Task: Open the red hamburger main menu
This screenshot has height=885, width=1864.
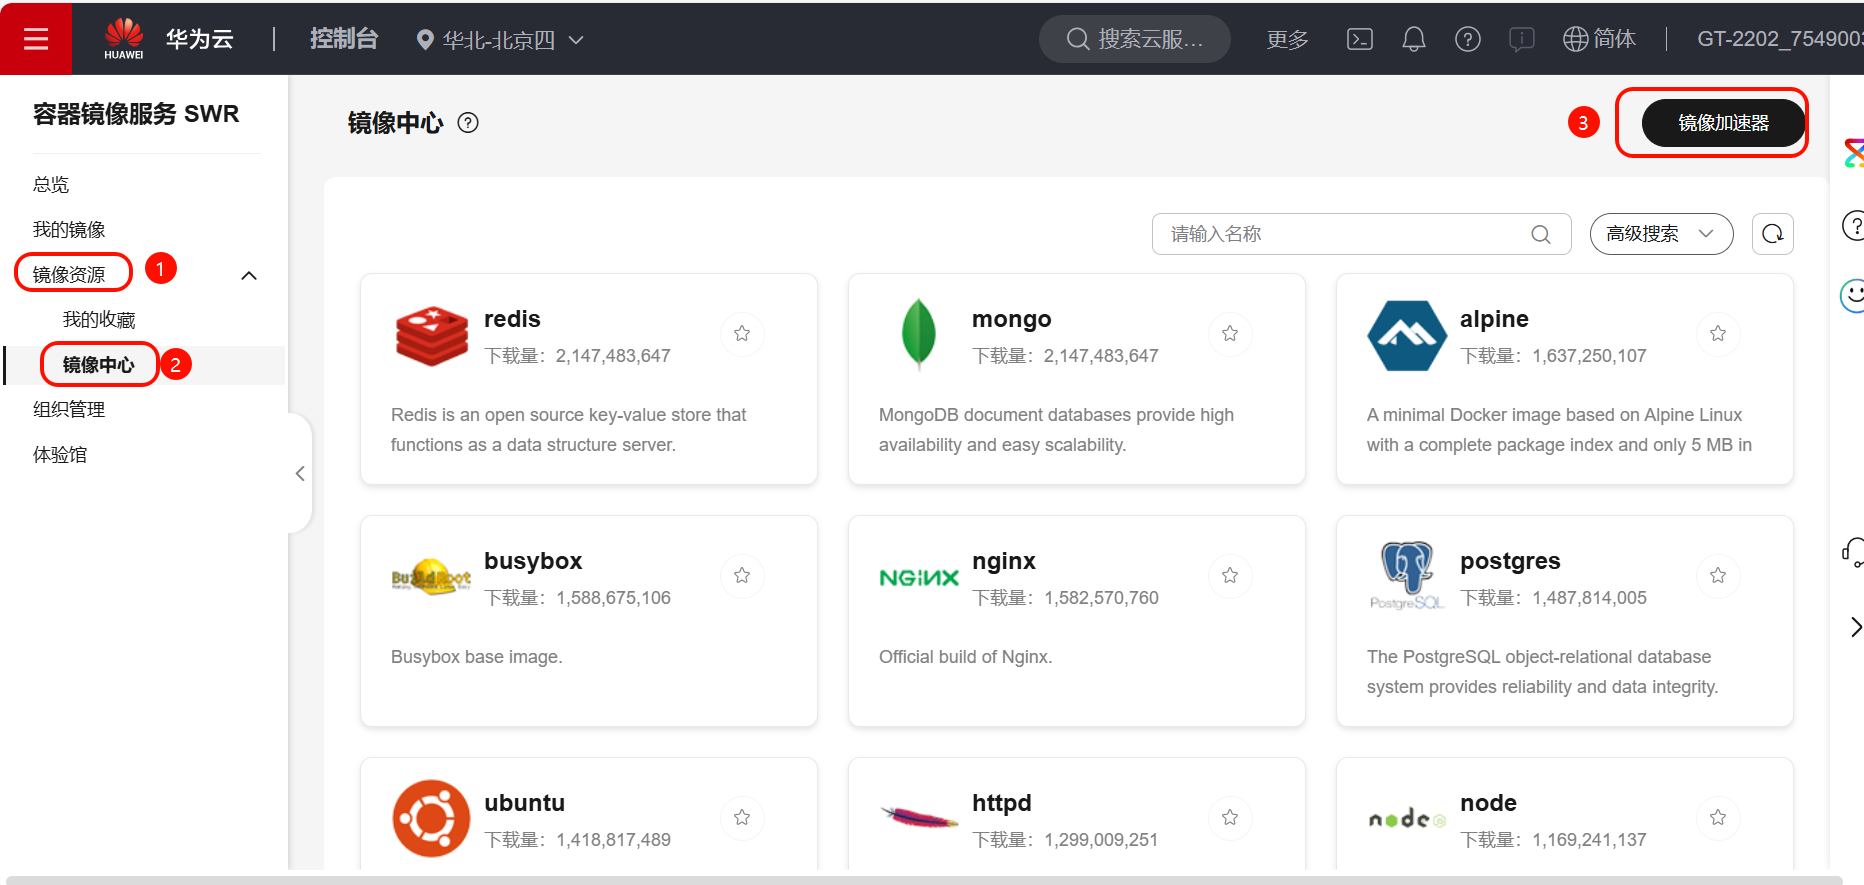Action: [x=36, y=38]
